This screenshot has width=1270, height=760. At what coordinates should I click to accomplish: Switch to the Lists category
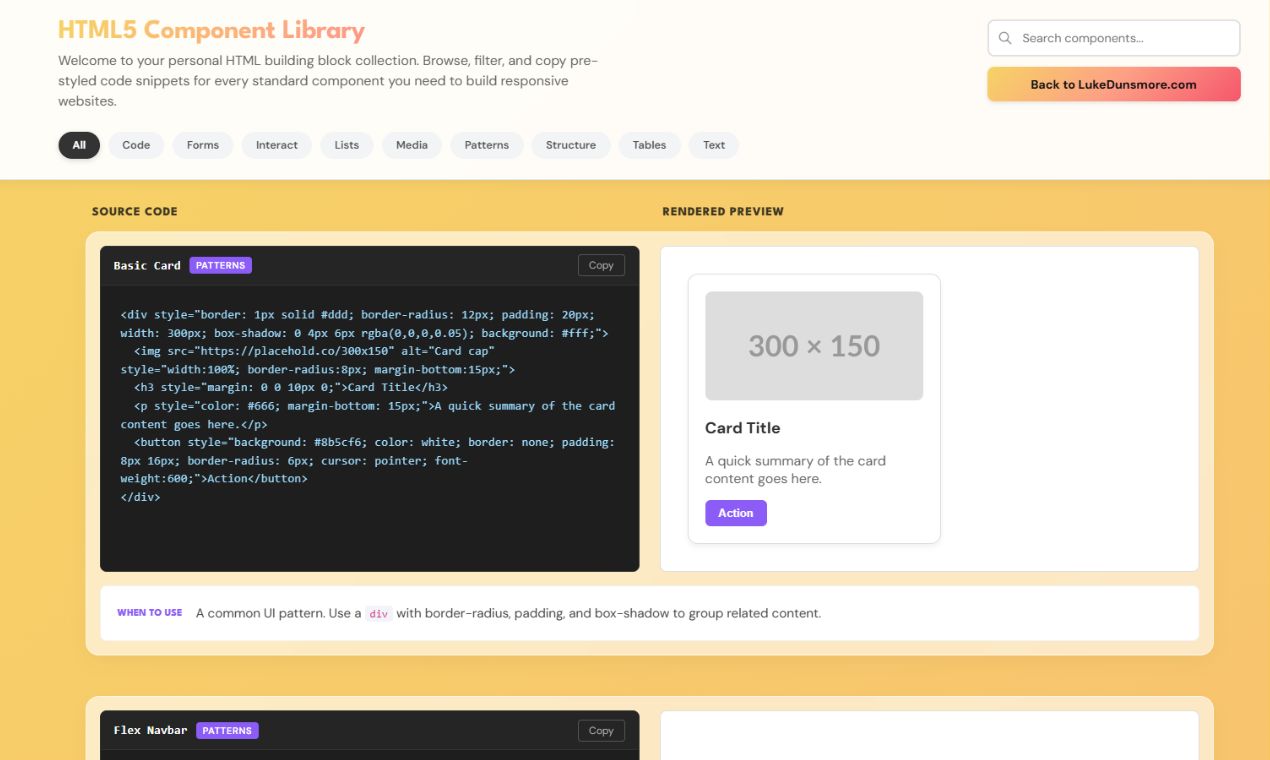pyautogui.click(x=346, y=145)
